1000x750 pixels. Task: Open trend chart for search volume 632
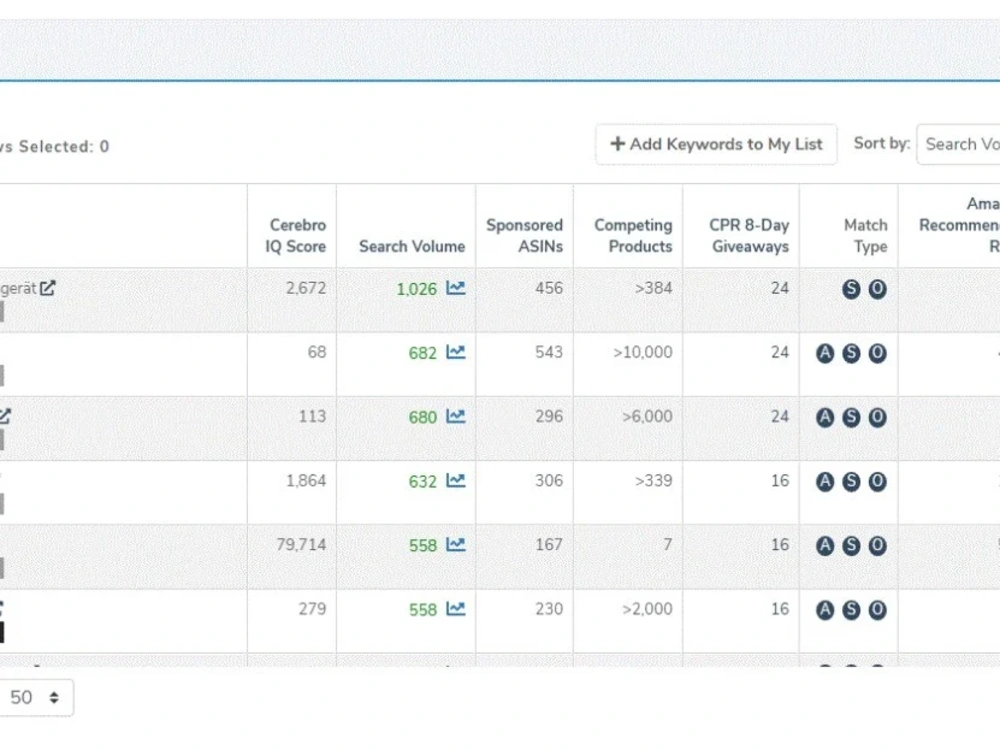tap(455, 480)
